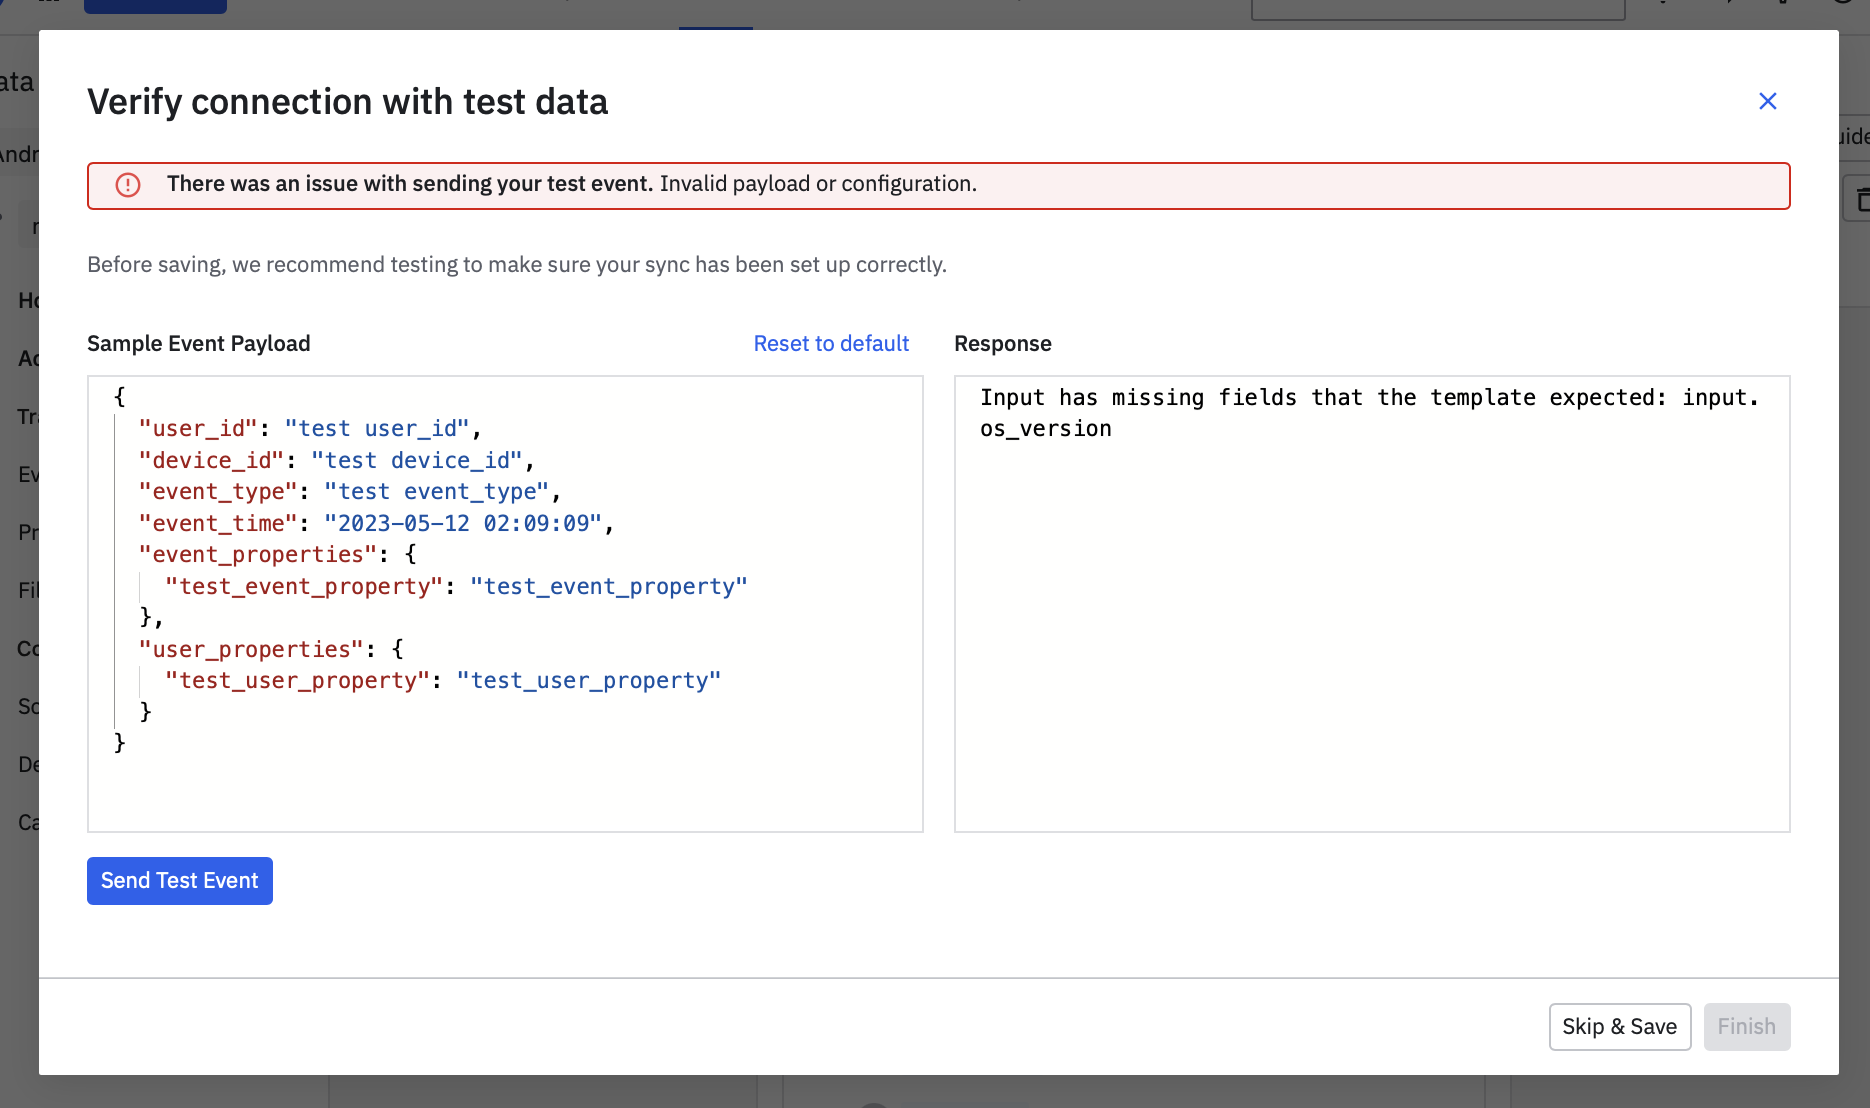Select the "test device_id" value in the payload
Screen dimensions: 1870x1108
(417, 461)
